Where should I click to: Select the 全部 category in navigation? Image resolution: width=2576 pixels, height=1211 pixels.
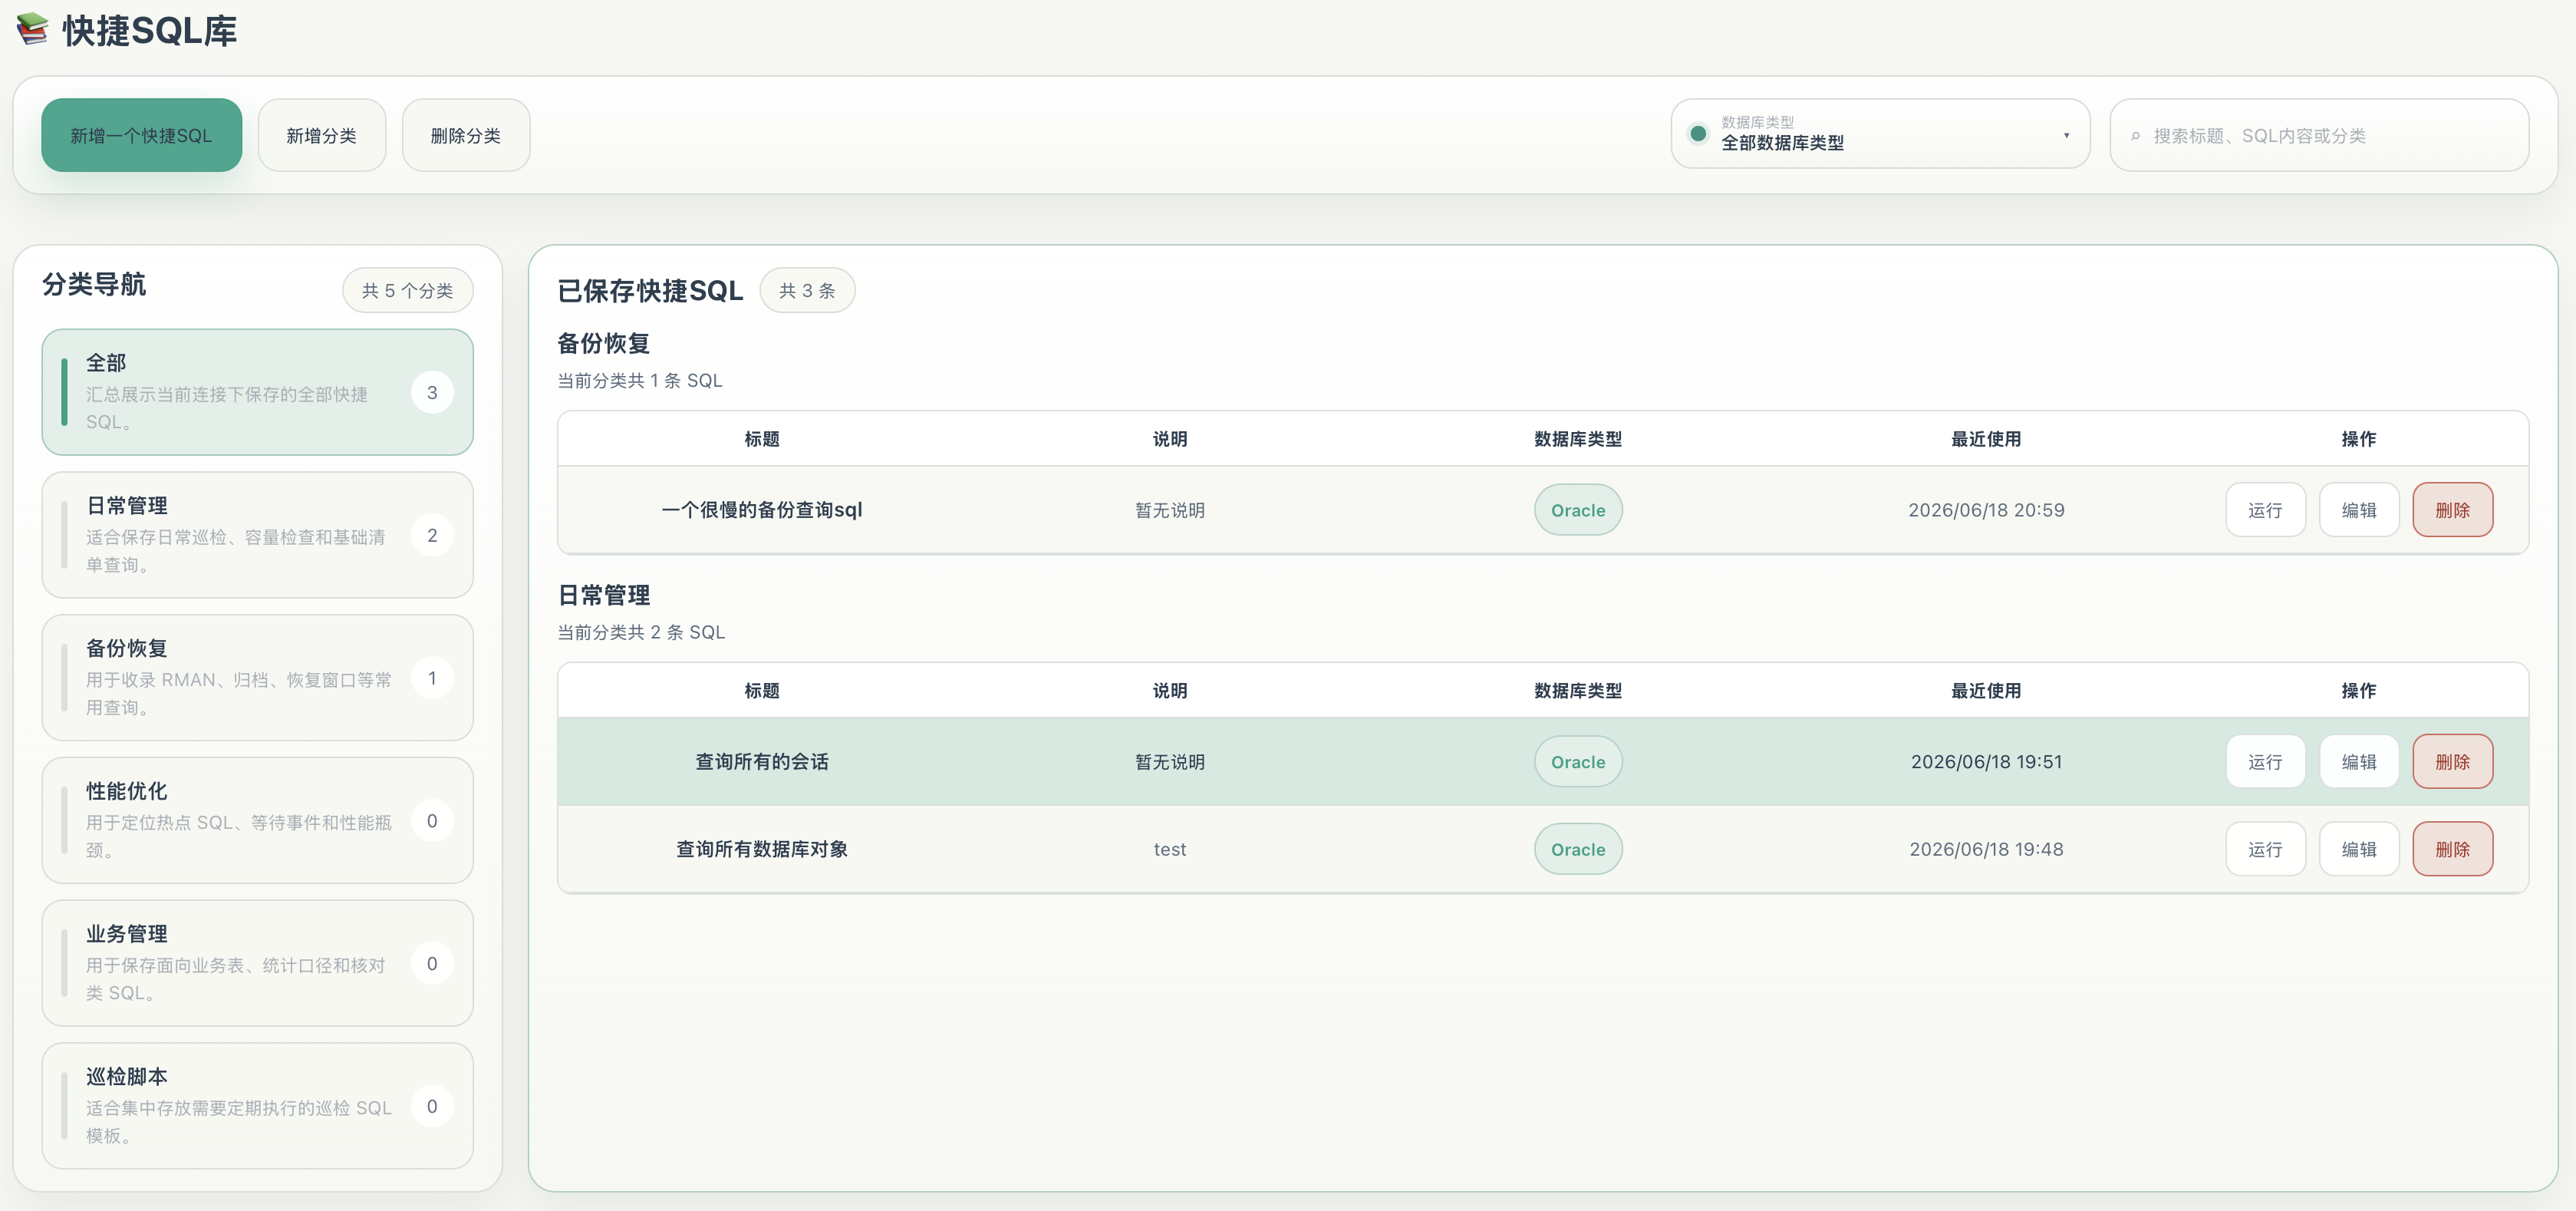click(x=257, y=392)
